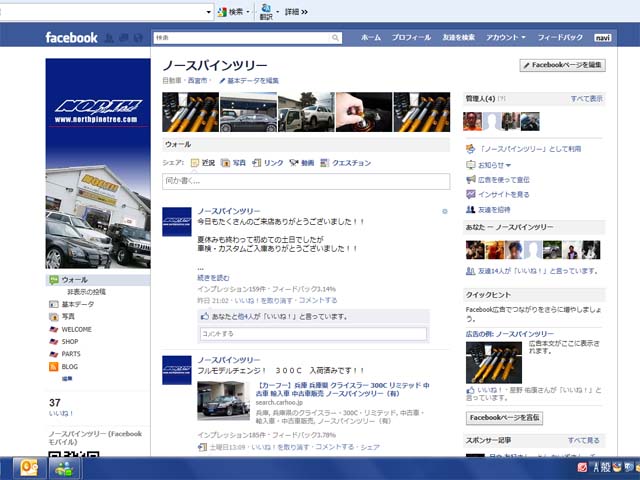The width and height of the screenshot is (640, 480).
Task: Open BLOG tab with RSS icon
Action: (x=63, y=367)
